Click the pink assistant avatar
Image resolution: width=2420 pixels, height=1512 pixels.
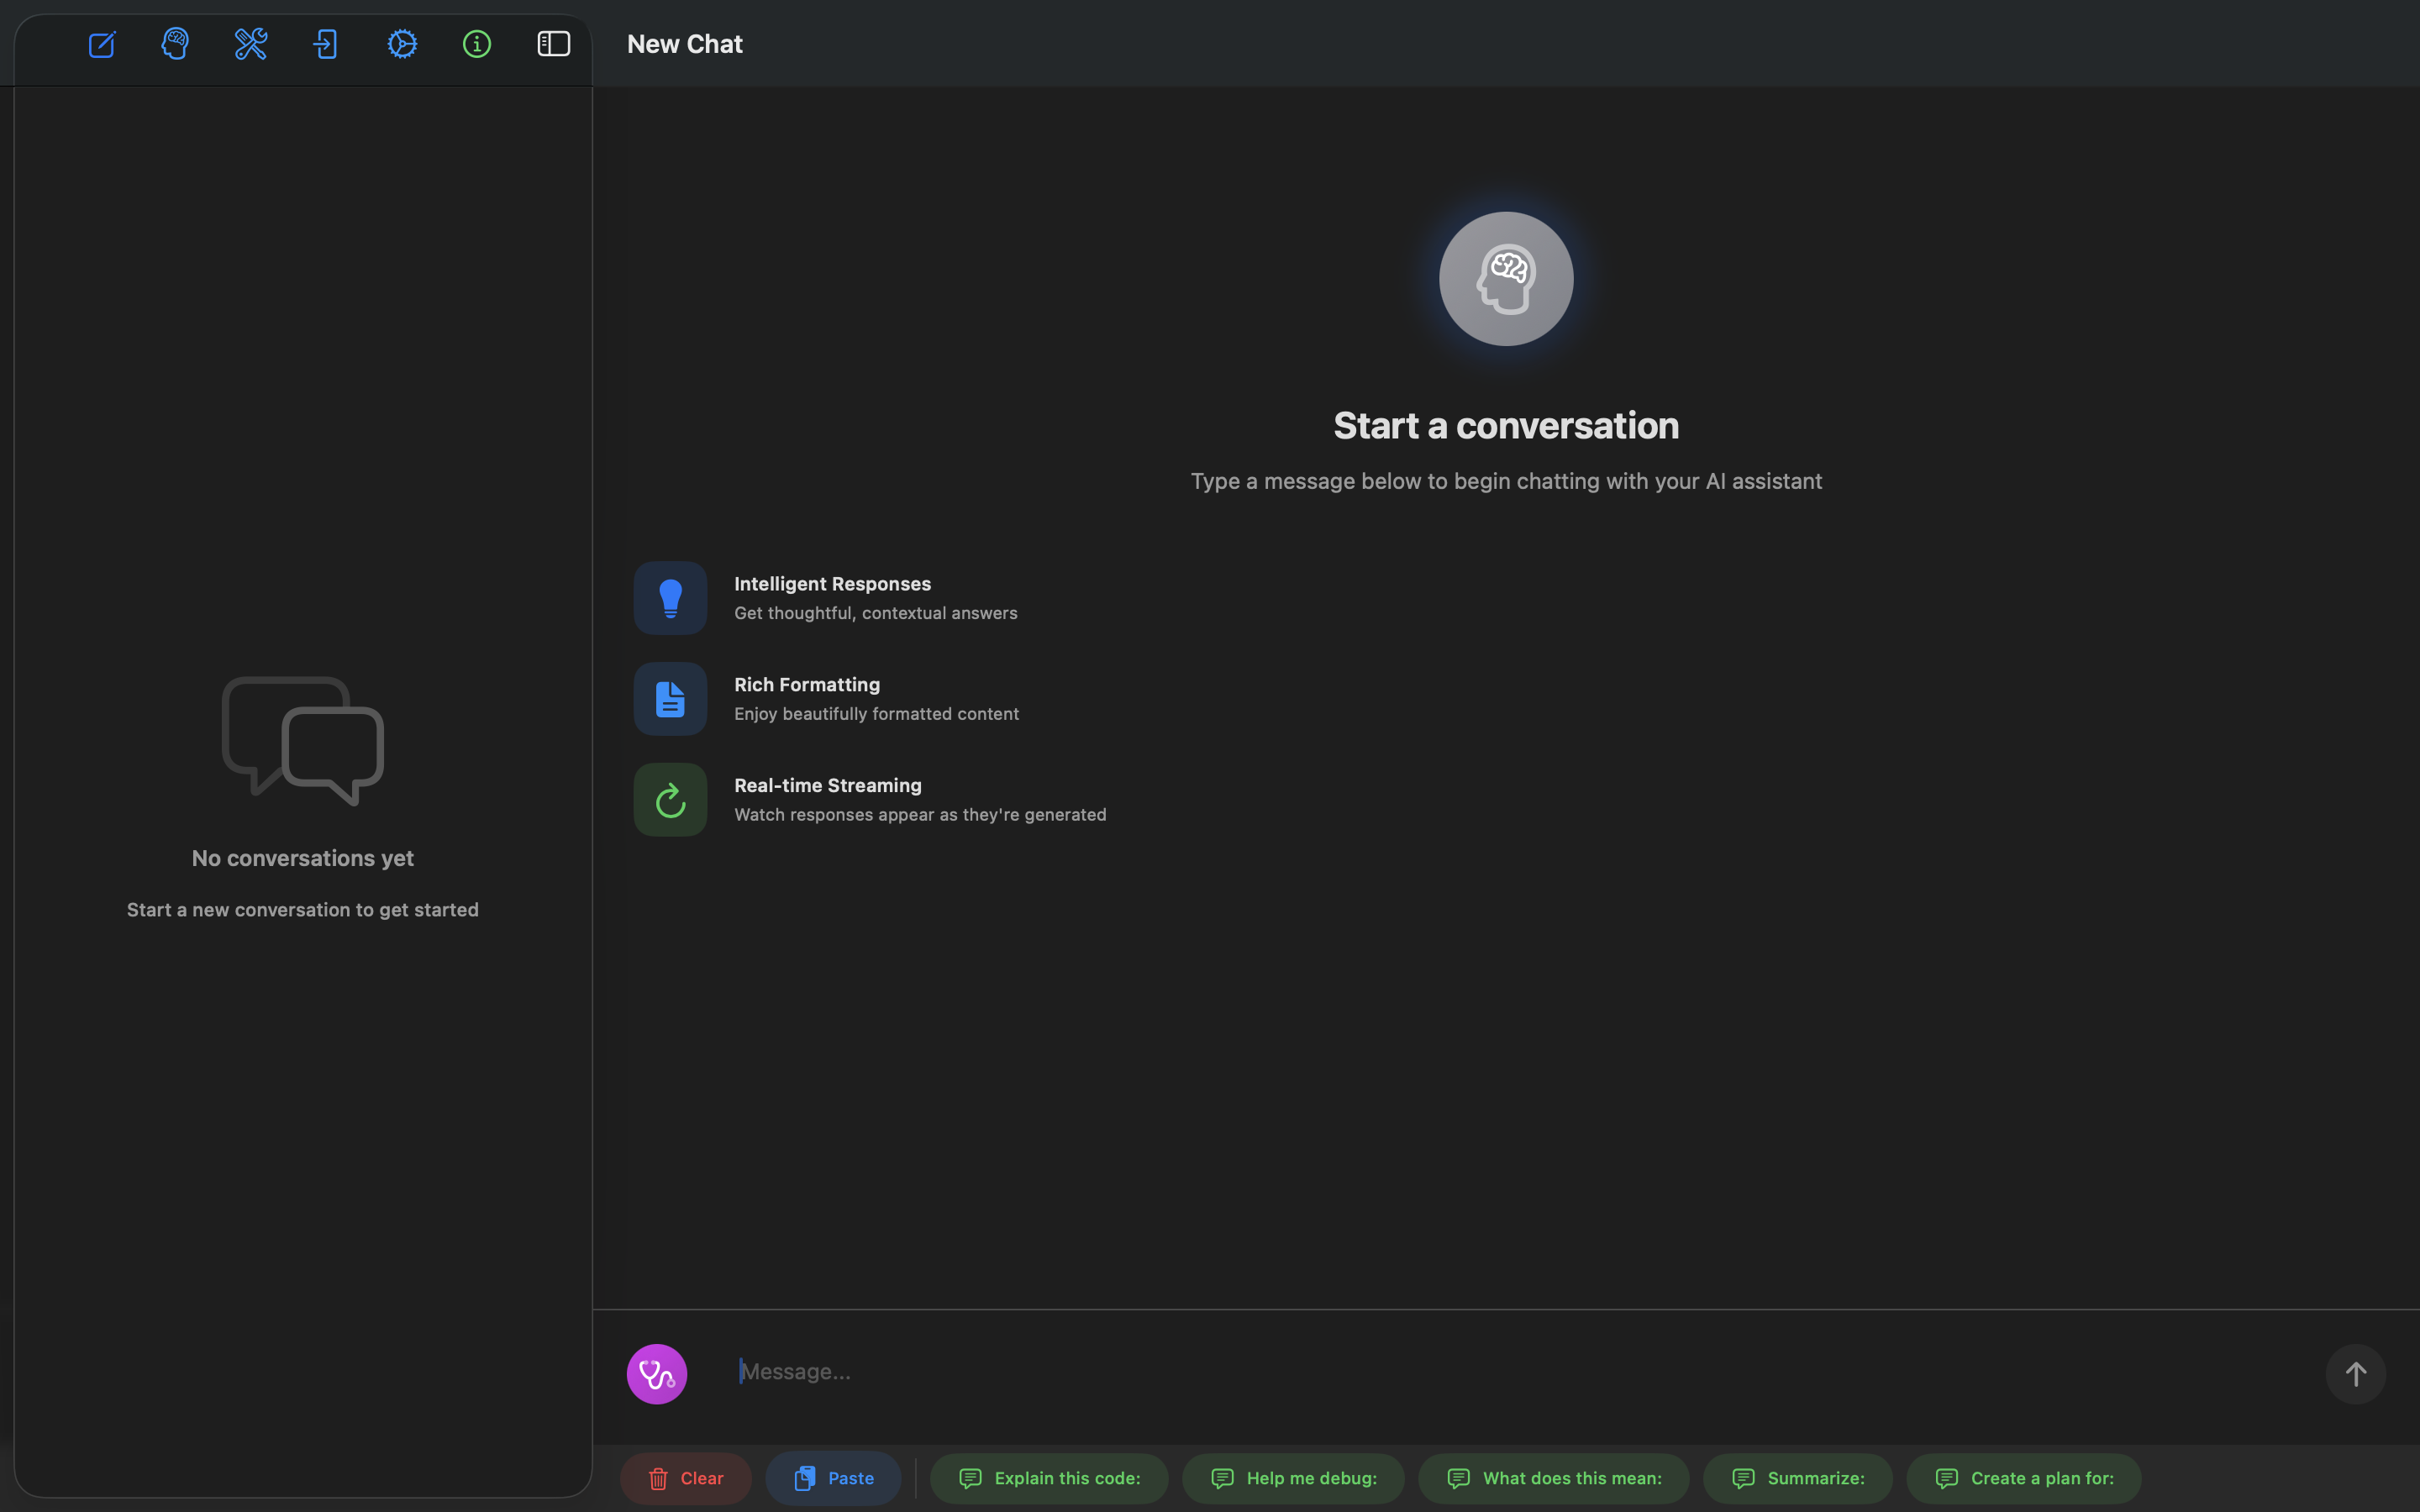(x=657, y=1373)
